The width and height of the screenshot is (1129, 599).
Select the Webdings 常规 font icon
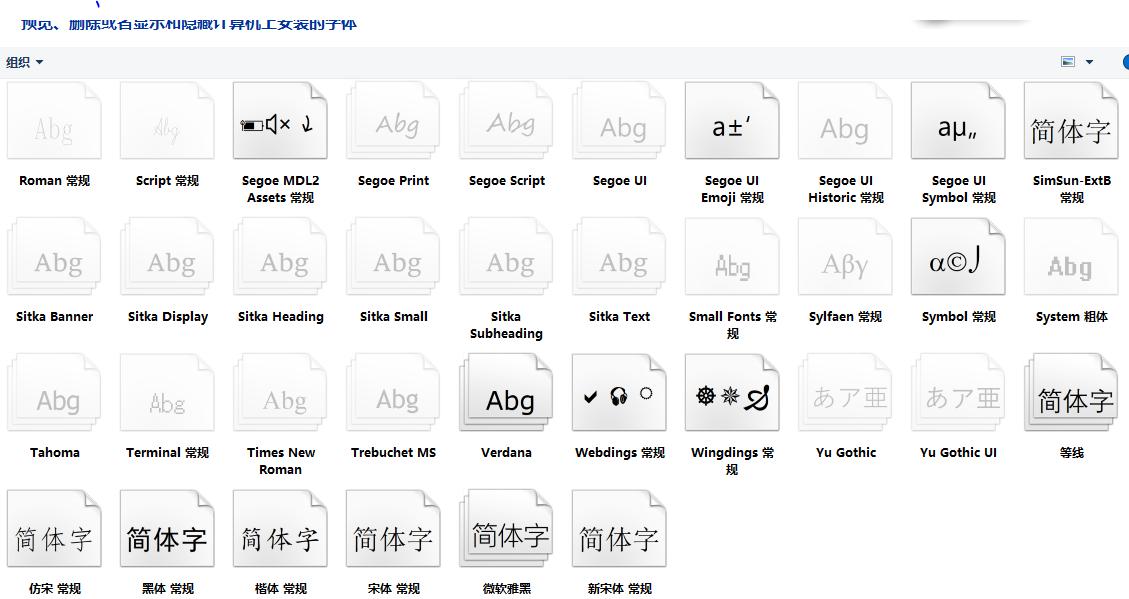(x=619, y=393)
